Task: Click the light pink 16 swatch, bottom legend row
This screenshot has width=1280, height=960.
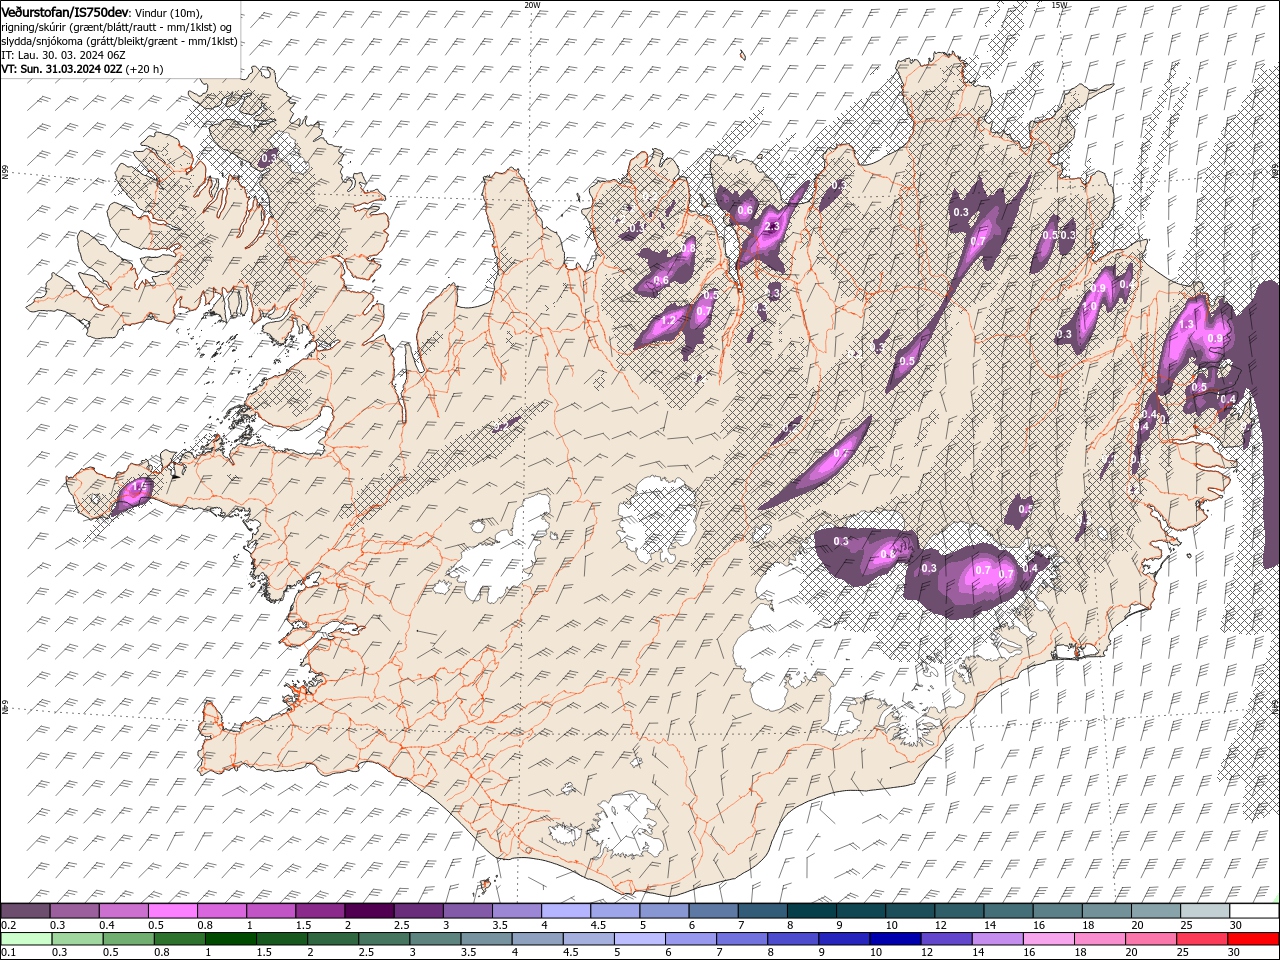Action: [1047, 939]
